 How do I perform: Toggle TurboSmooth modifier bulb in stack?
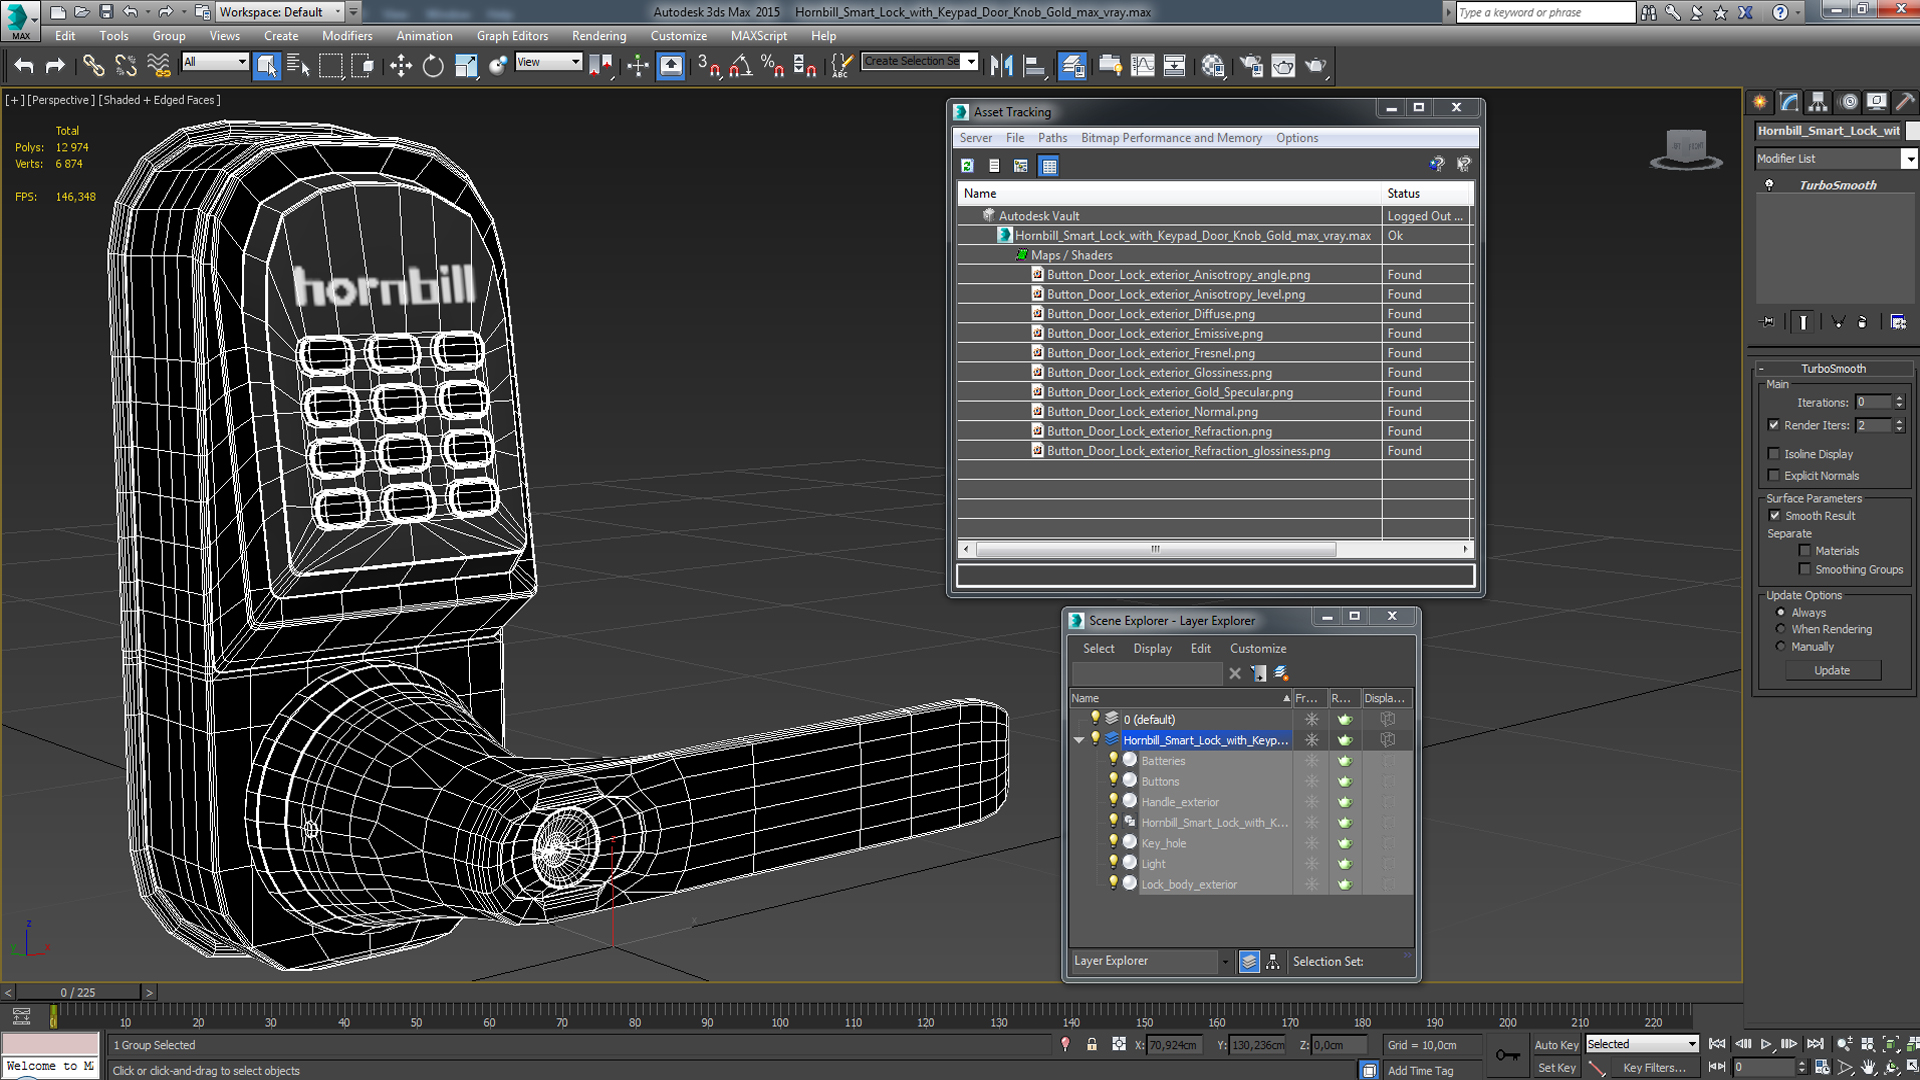[x=1769, y=185]
